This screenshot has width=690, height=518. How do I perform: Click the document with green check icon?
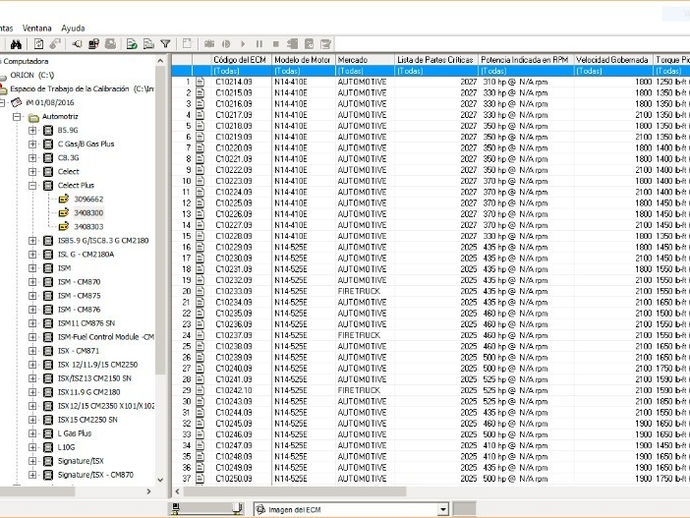point(132,44)
